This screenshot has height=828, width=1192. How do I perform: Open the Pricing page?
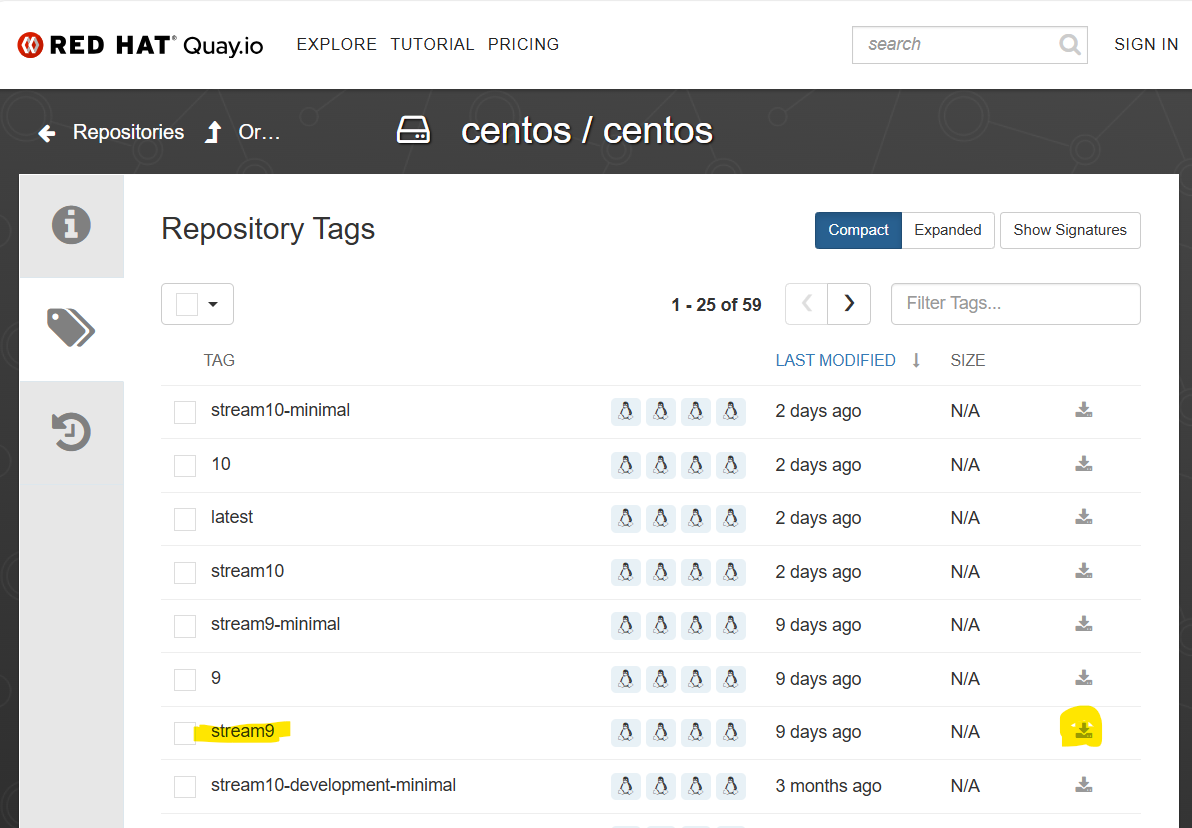click(x=524, y=45)
